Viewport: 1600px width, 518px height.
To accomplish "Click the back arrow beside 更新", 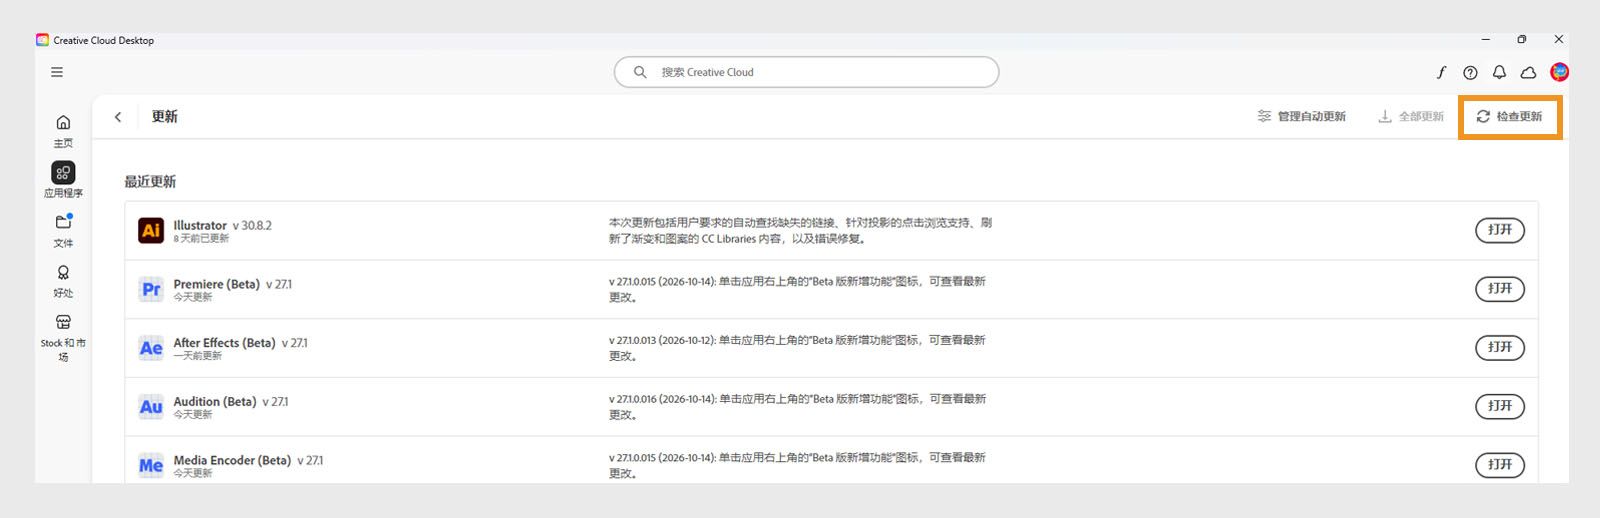I will (118, 117).
